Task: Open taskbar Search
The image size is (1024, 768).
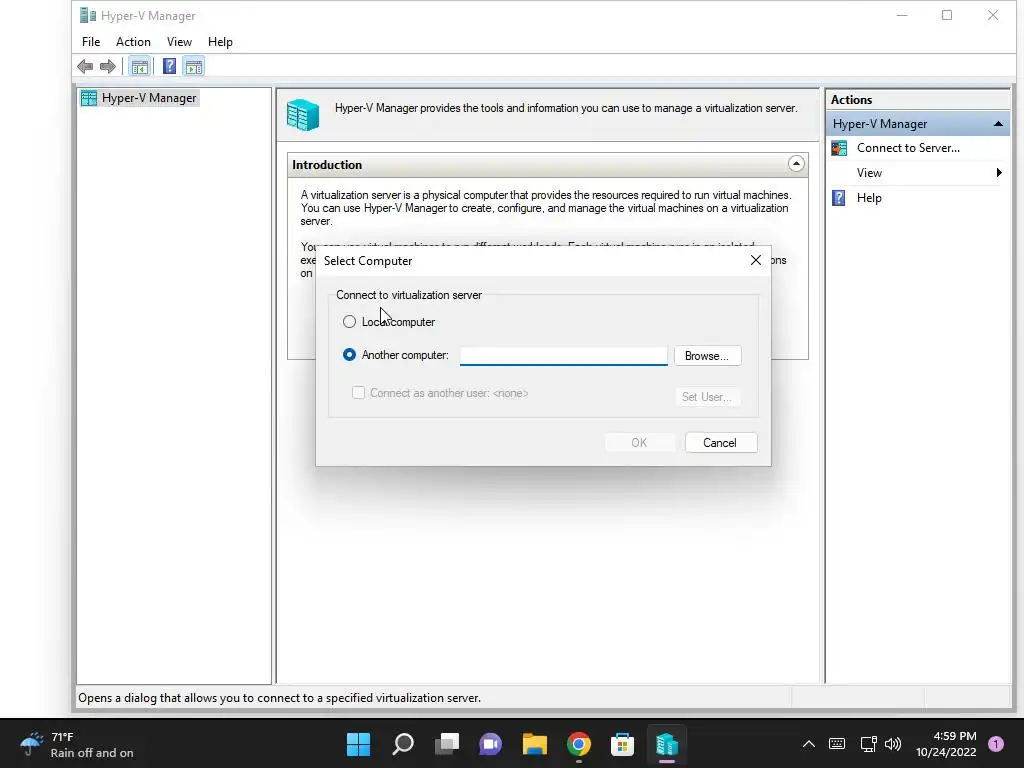Action: click(403, 744)
